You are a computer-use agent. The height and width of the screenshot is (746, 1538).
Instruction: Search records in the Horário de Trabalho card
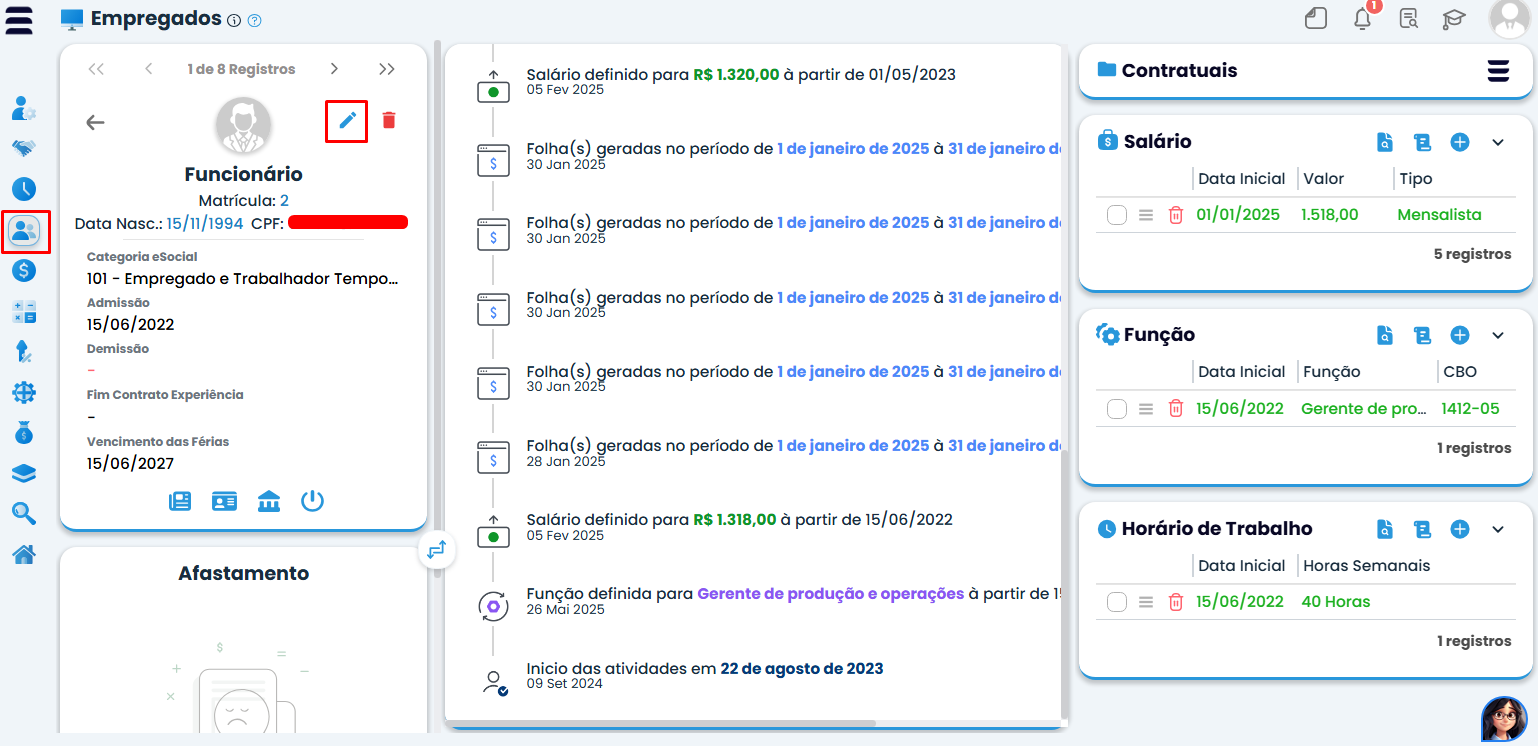point(1384,529)
